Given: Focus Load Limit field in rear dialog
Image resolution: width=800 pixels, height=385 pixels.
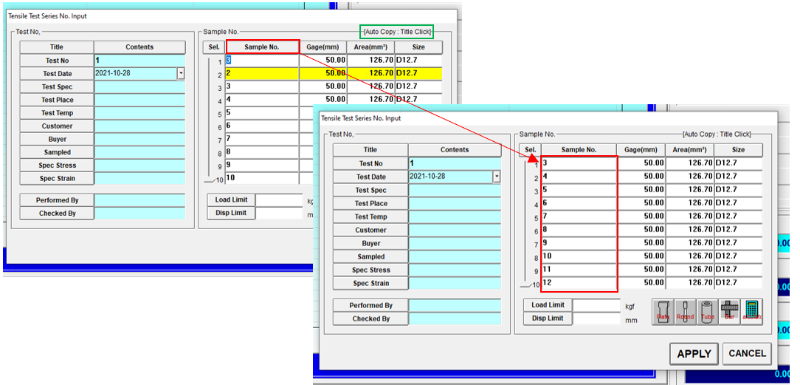Looking at the screenshot, I should (x=279, y=200).
